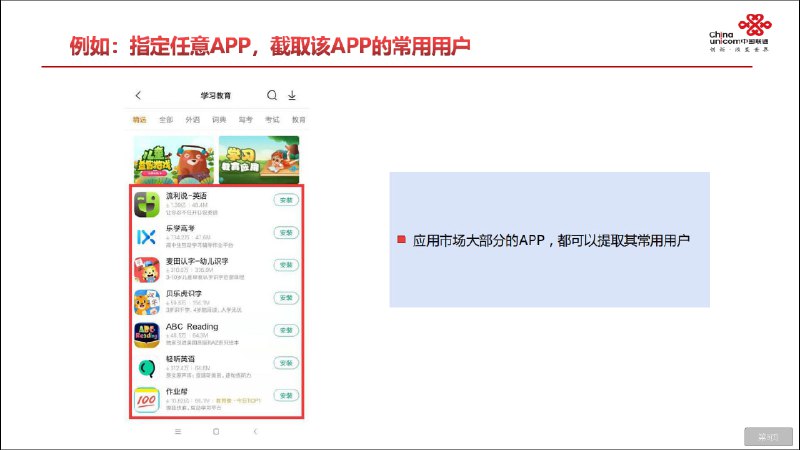Open the ABC Reading app icon
The width and height of the screenshot is (800, 450).
pos(147,335)
